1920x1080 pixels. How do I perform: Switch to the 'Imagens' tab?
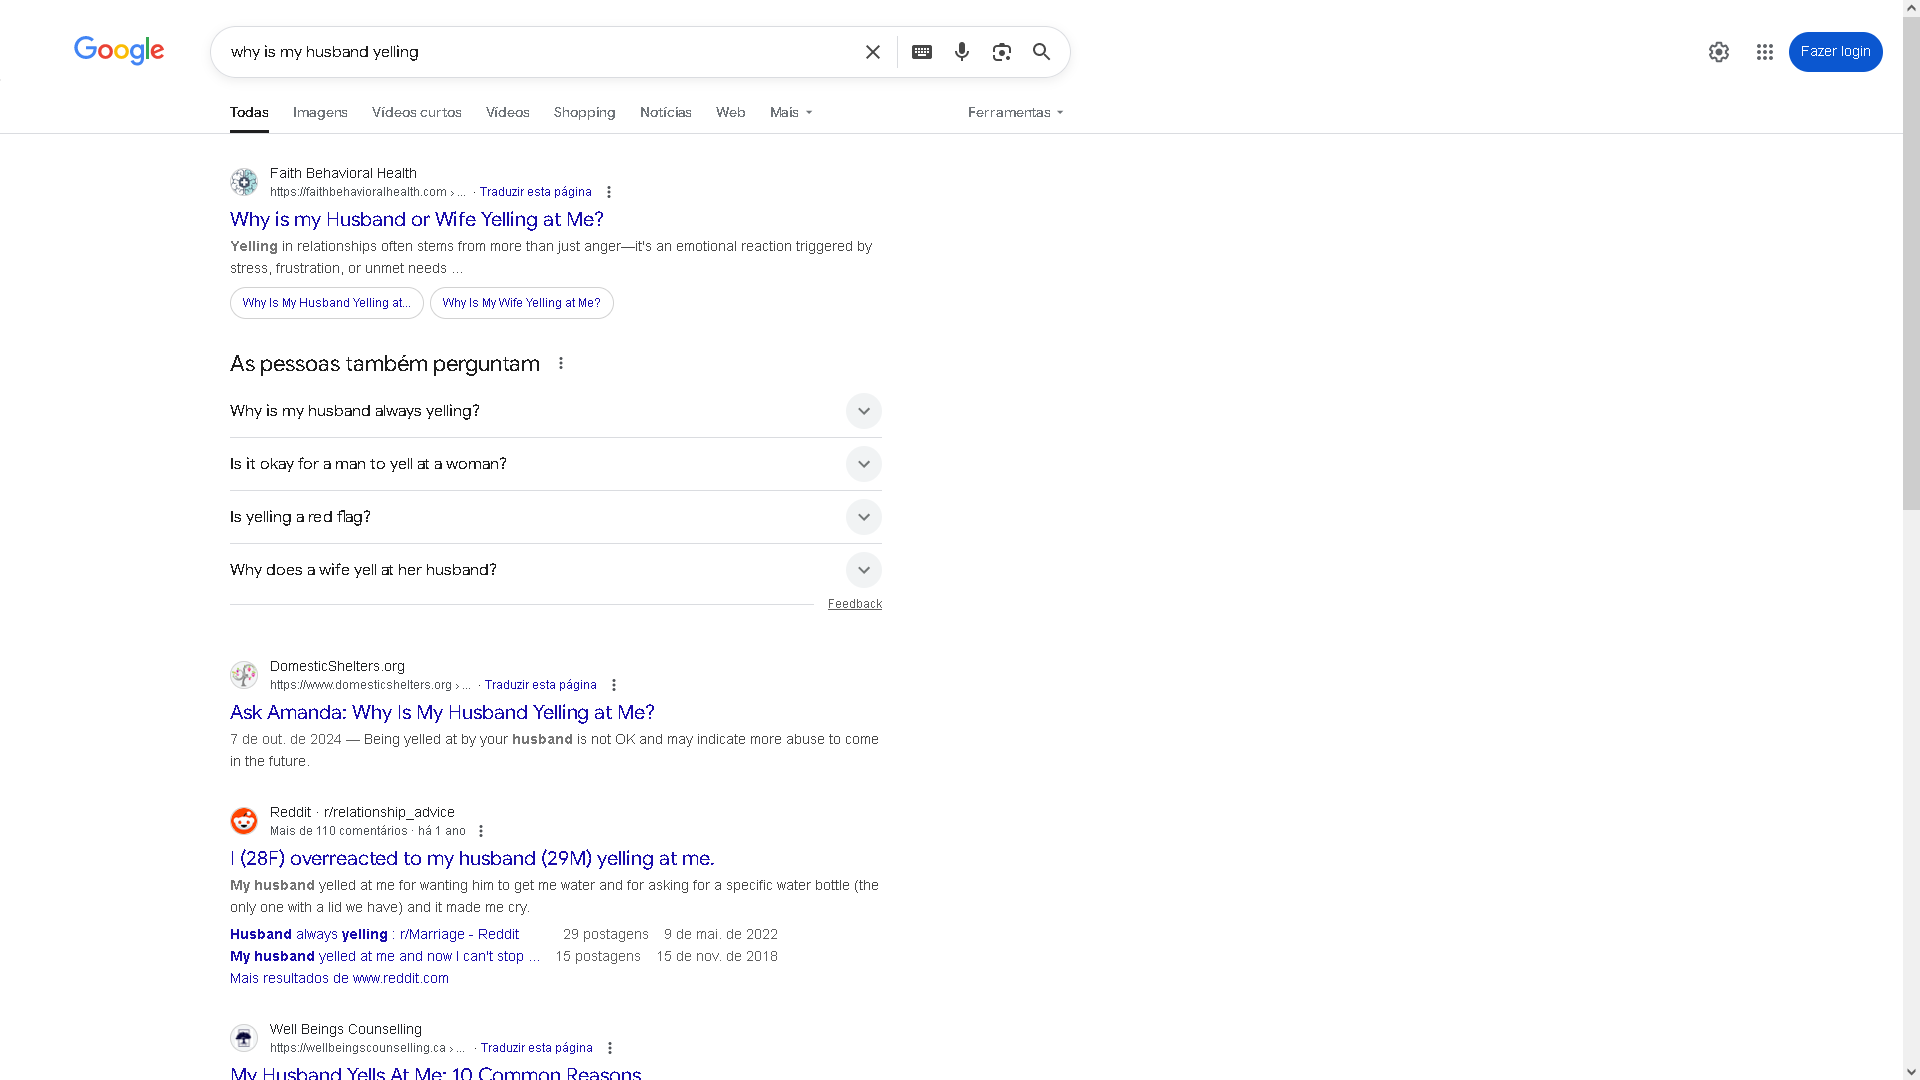pyautogui.click(x=320, y=112)
